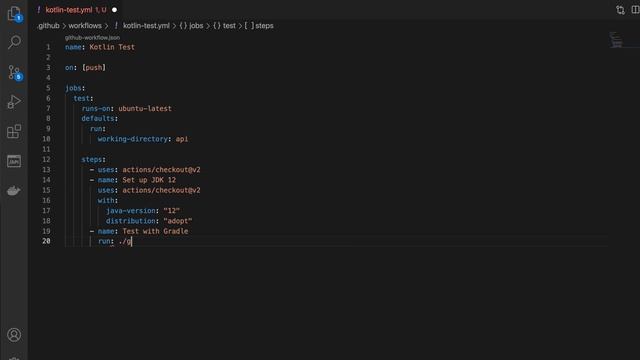Click the kotlin-test.yml breadcrumb

click(x=146, y=26)
